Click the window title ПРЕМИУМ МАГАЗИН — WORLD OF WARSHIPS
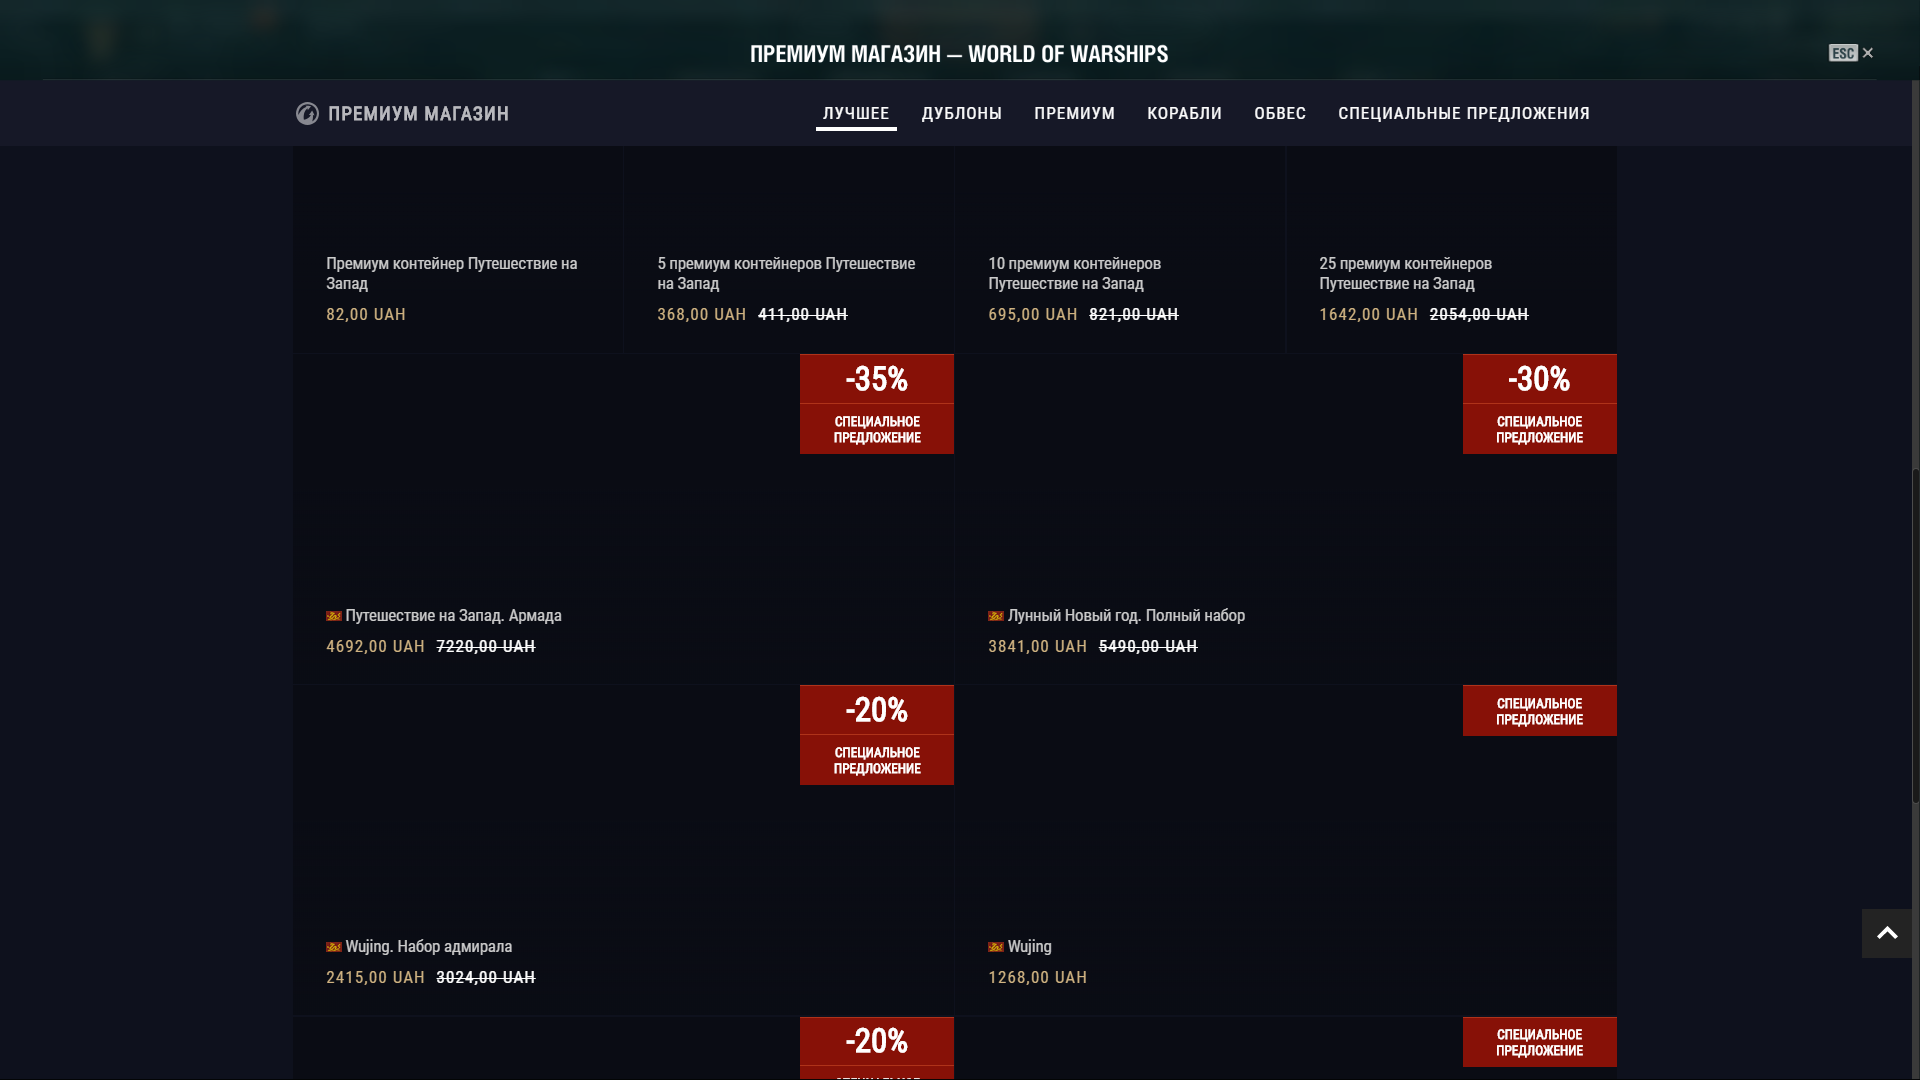The height and width of the screenshot is (1080, 1920). [959, 54]
